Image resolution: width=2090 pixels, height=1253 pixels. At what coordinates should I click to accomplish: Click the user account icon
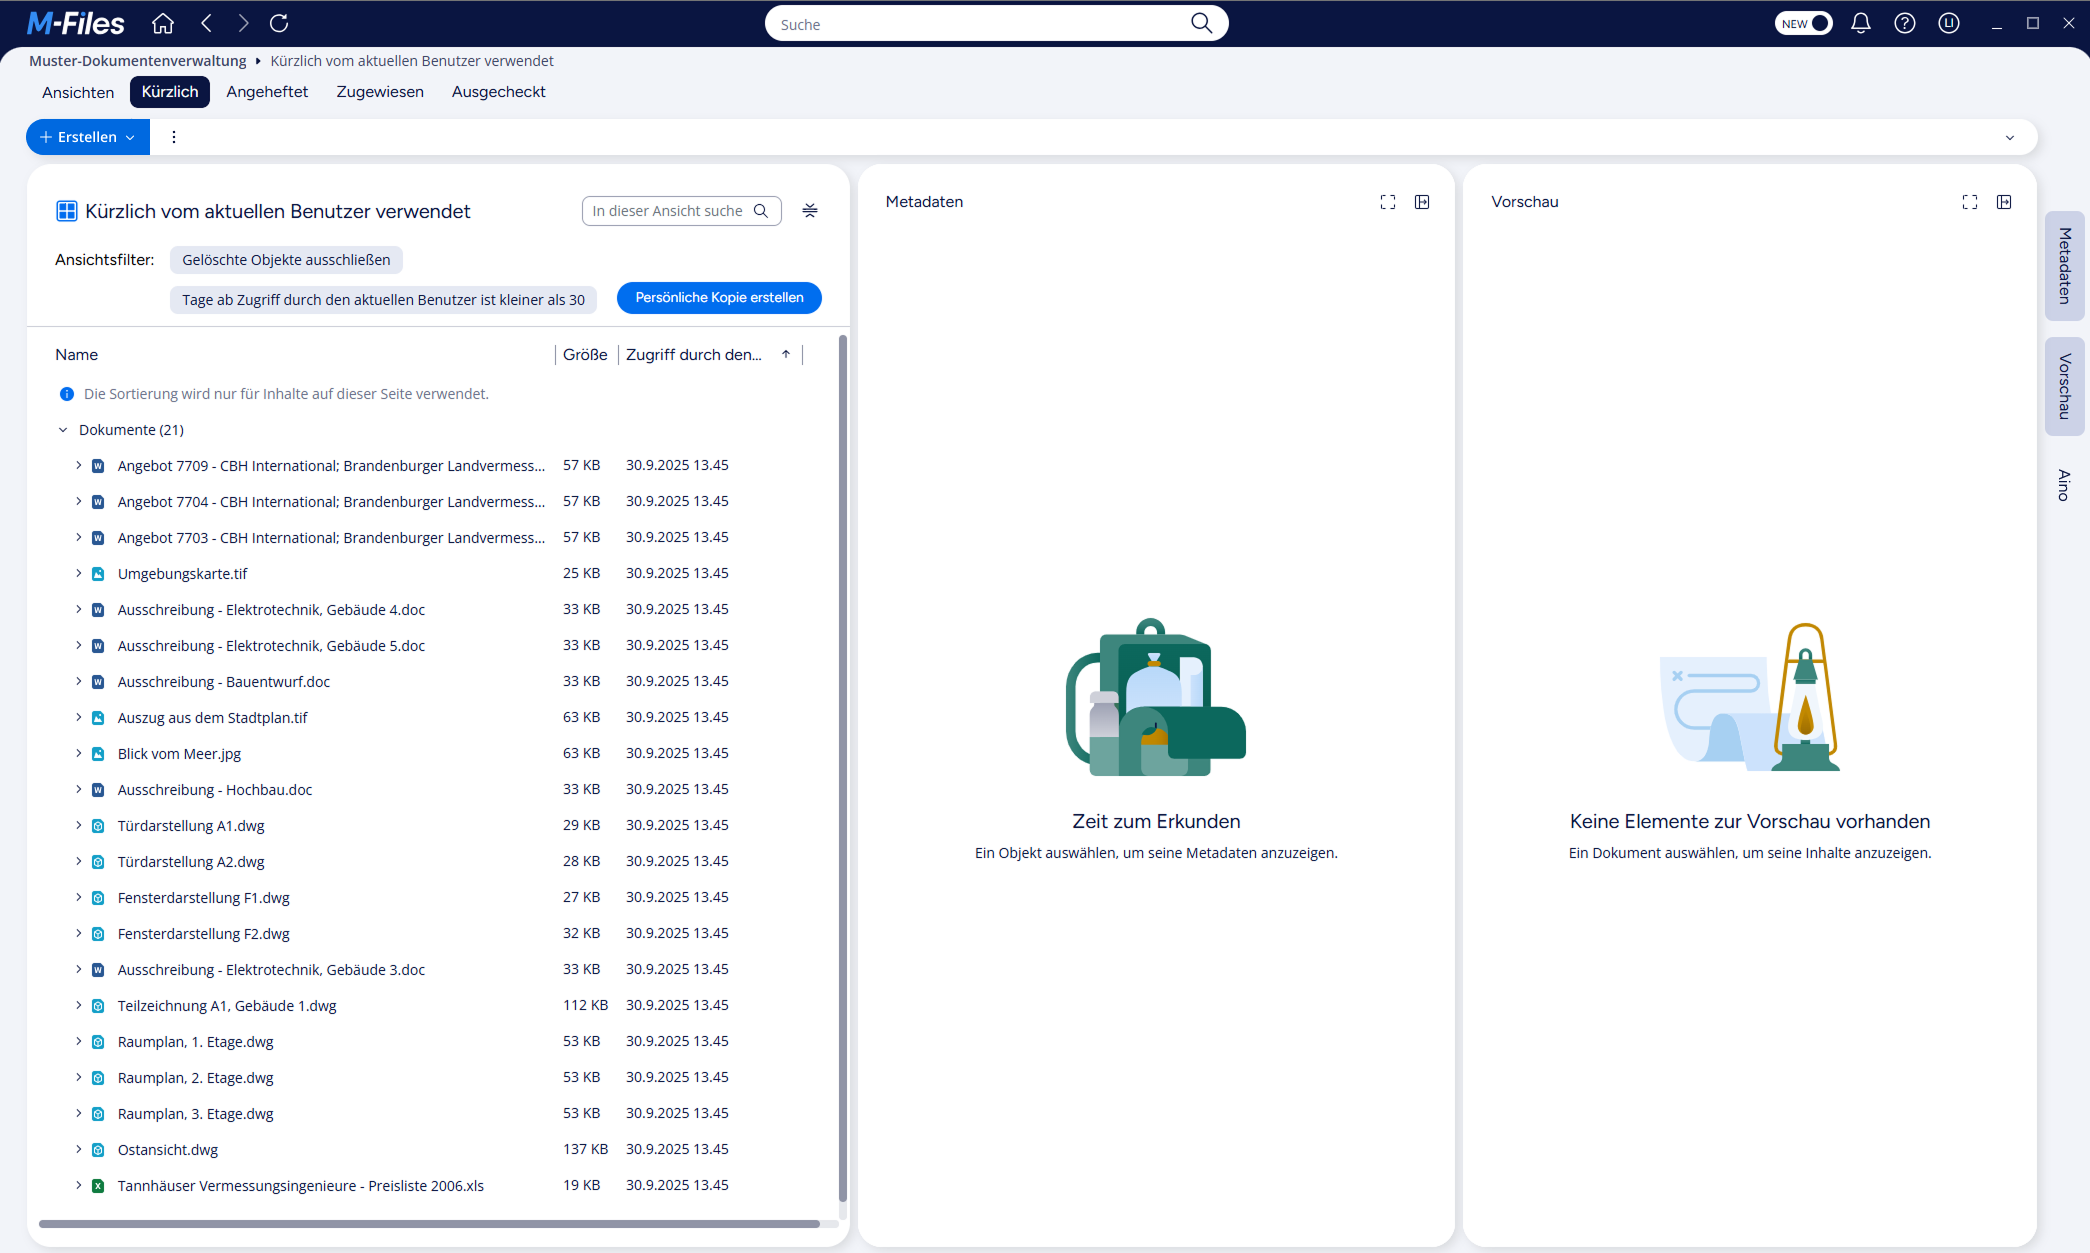click(1948, 23)
